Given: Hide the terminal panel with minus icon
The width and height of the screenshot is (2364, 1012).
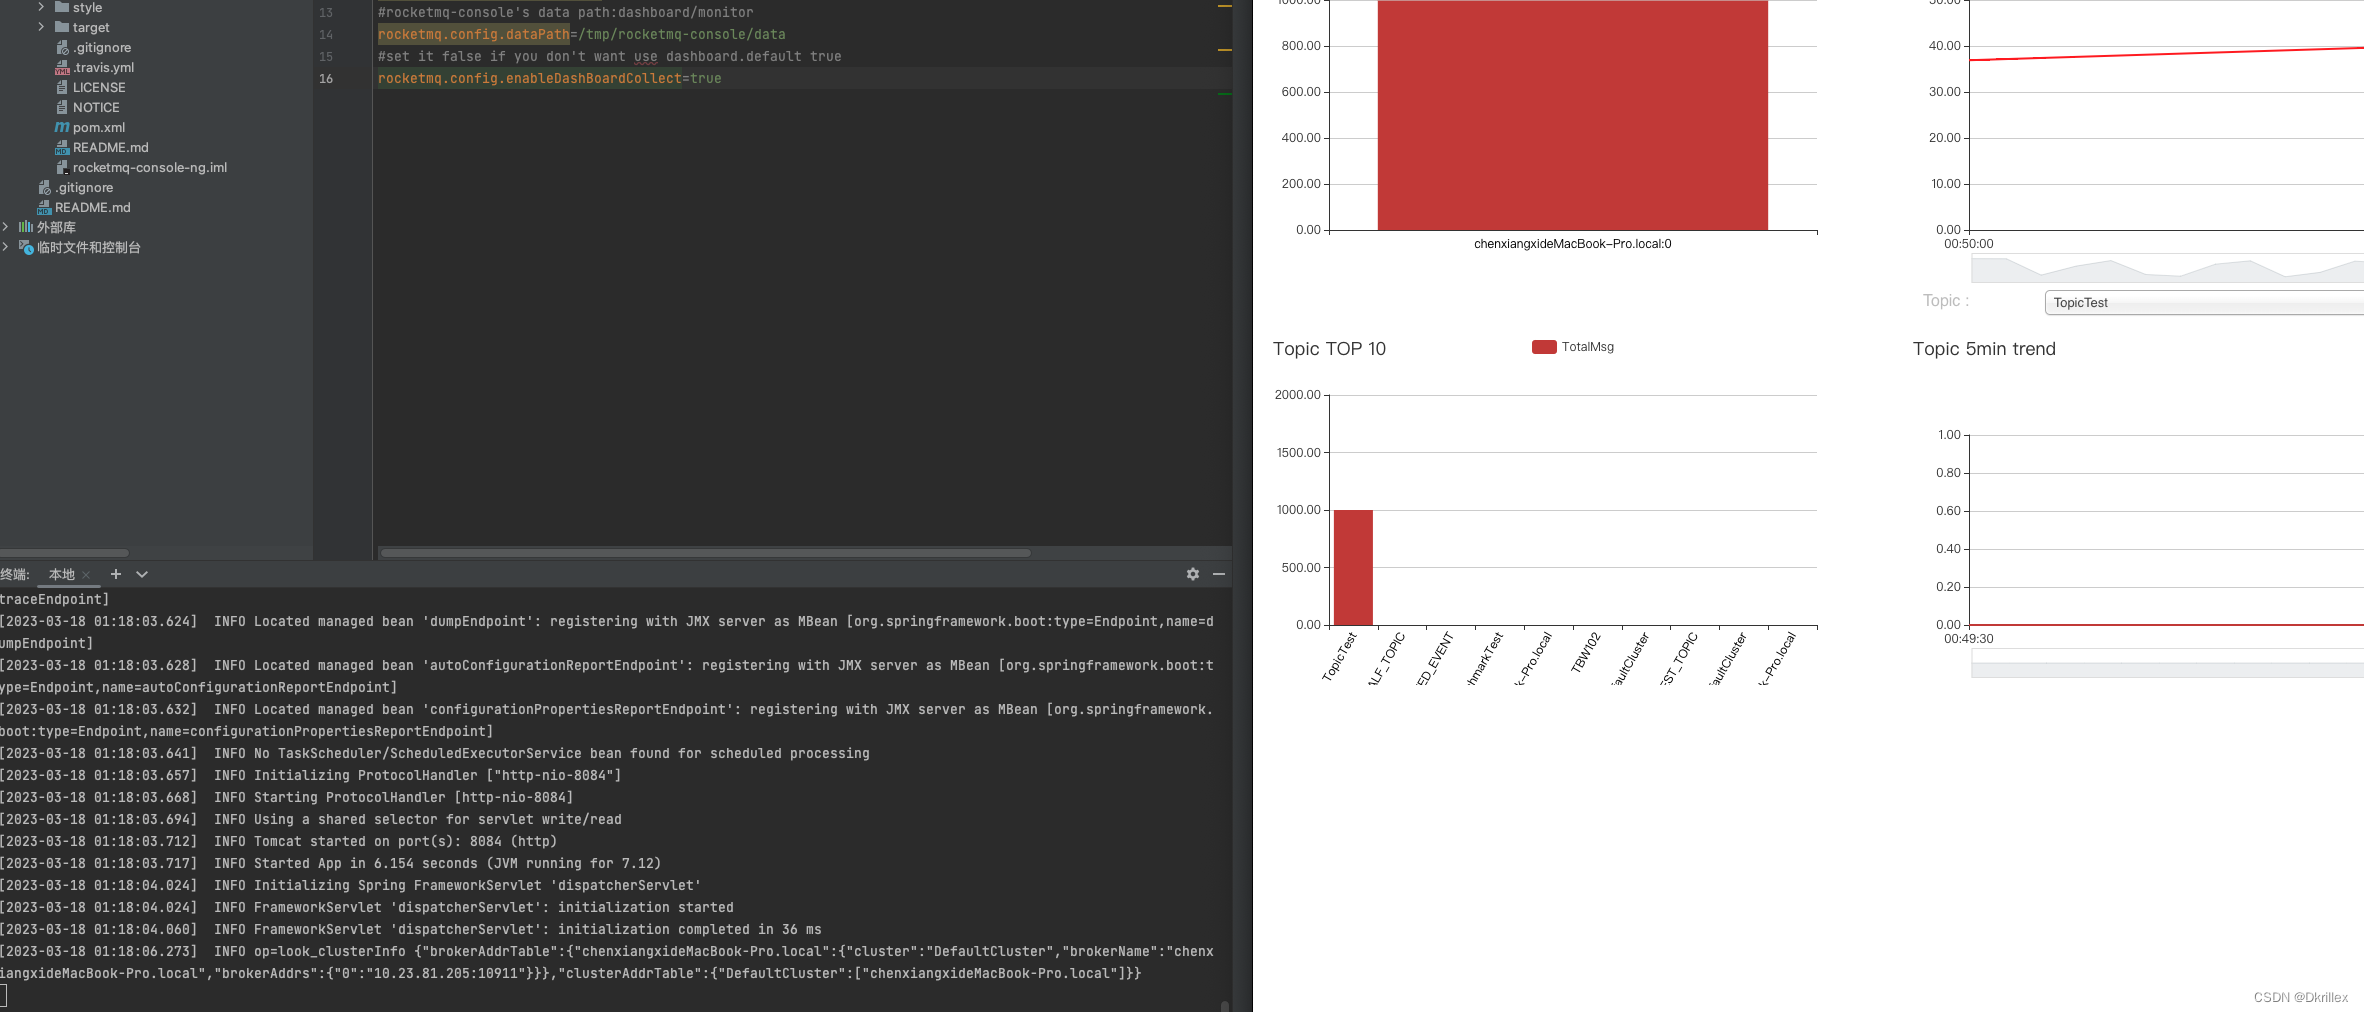Looking at the screenshot, I should coord(1219,574).
